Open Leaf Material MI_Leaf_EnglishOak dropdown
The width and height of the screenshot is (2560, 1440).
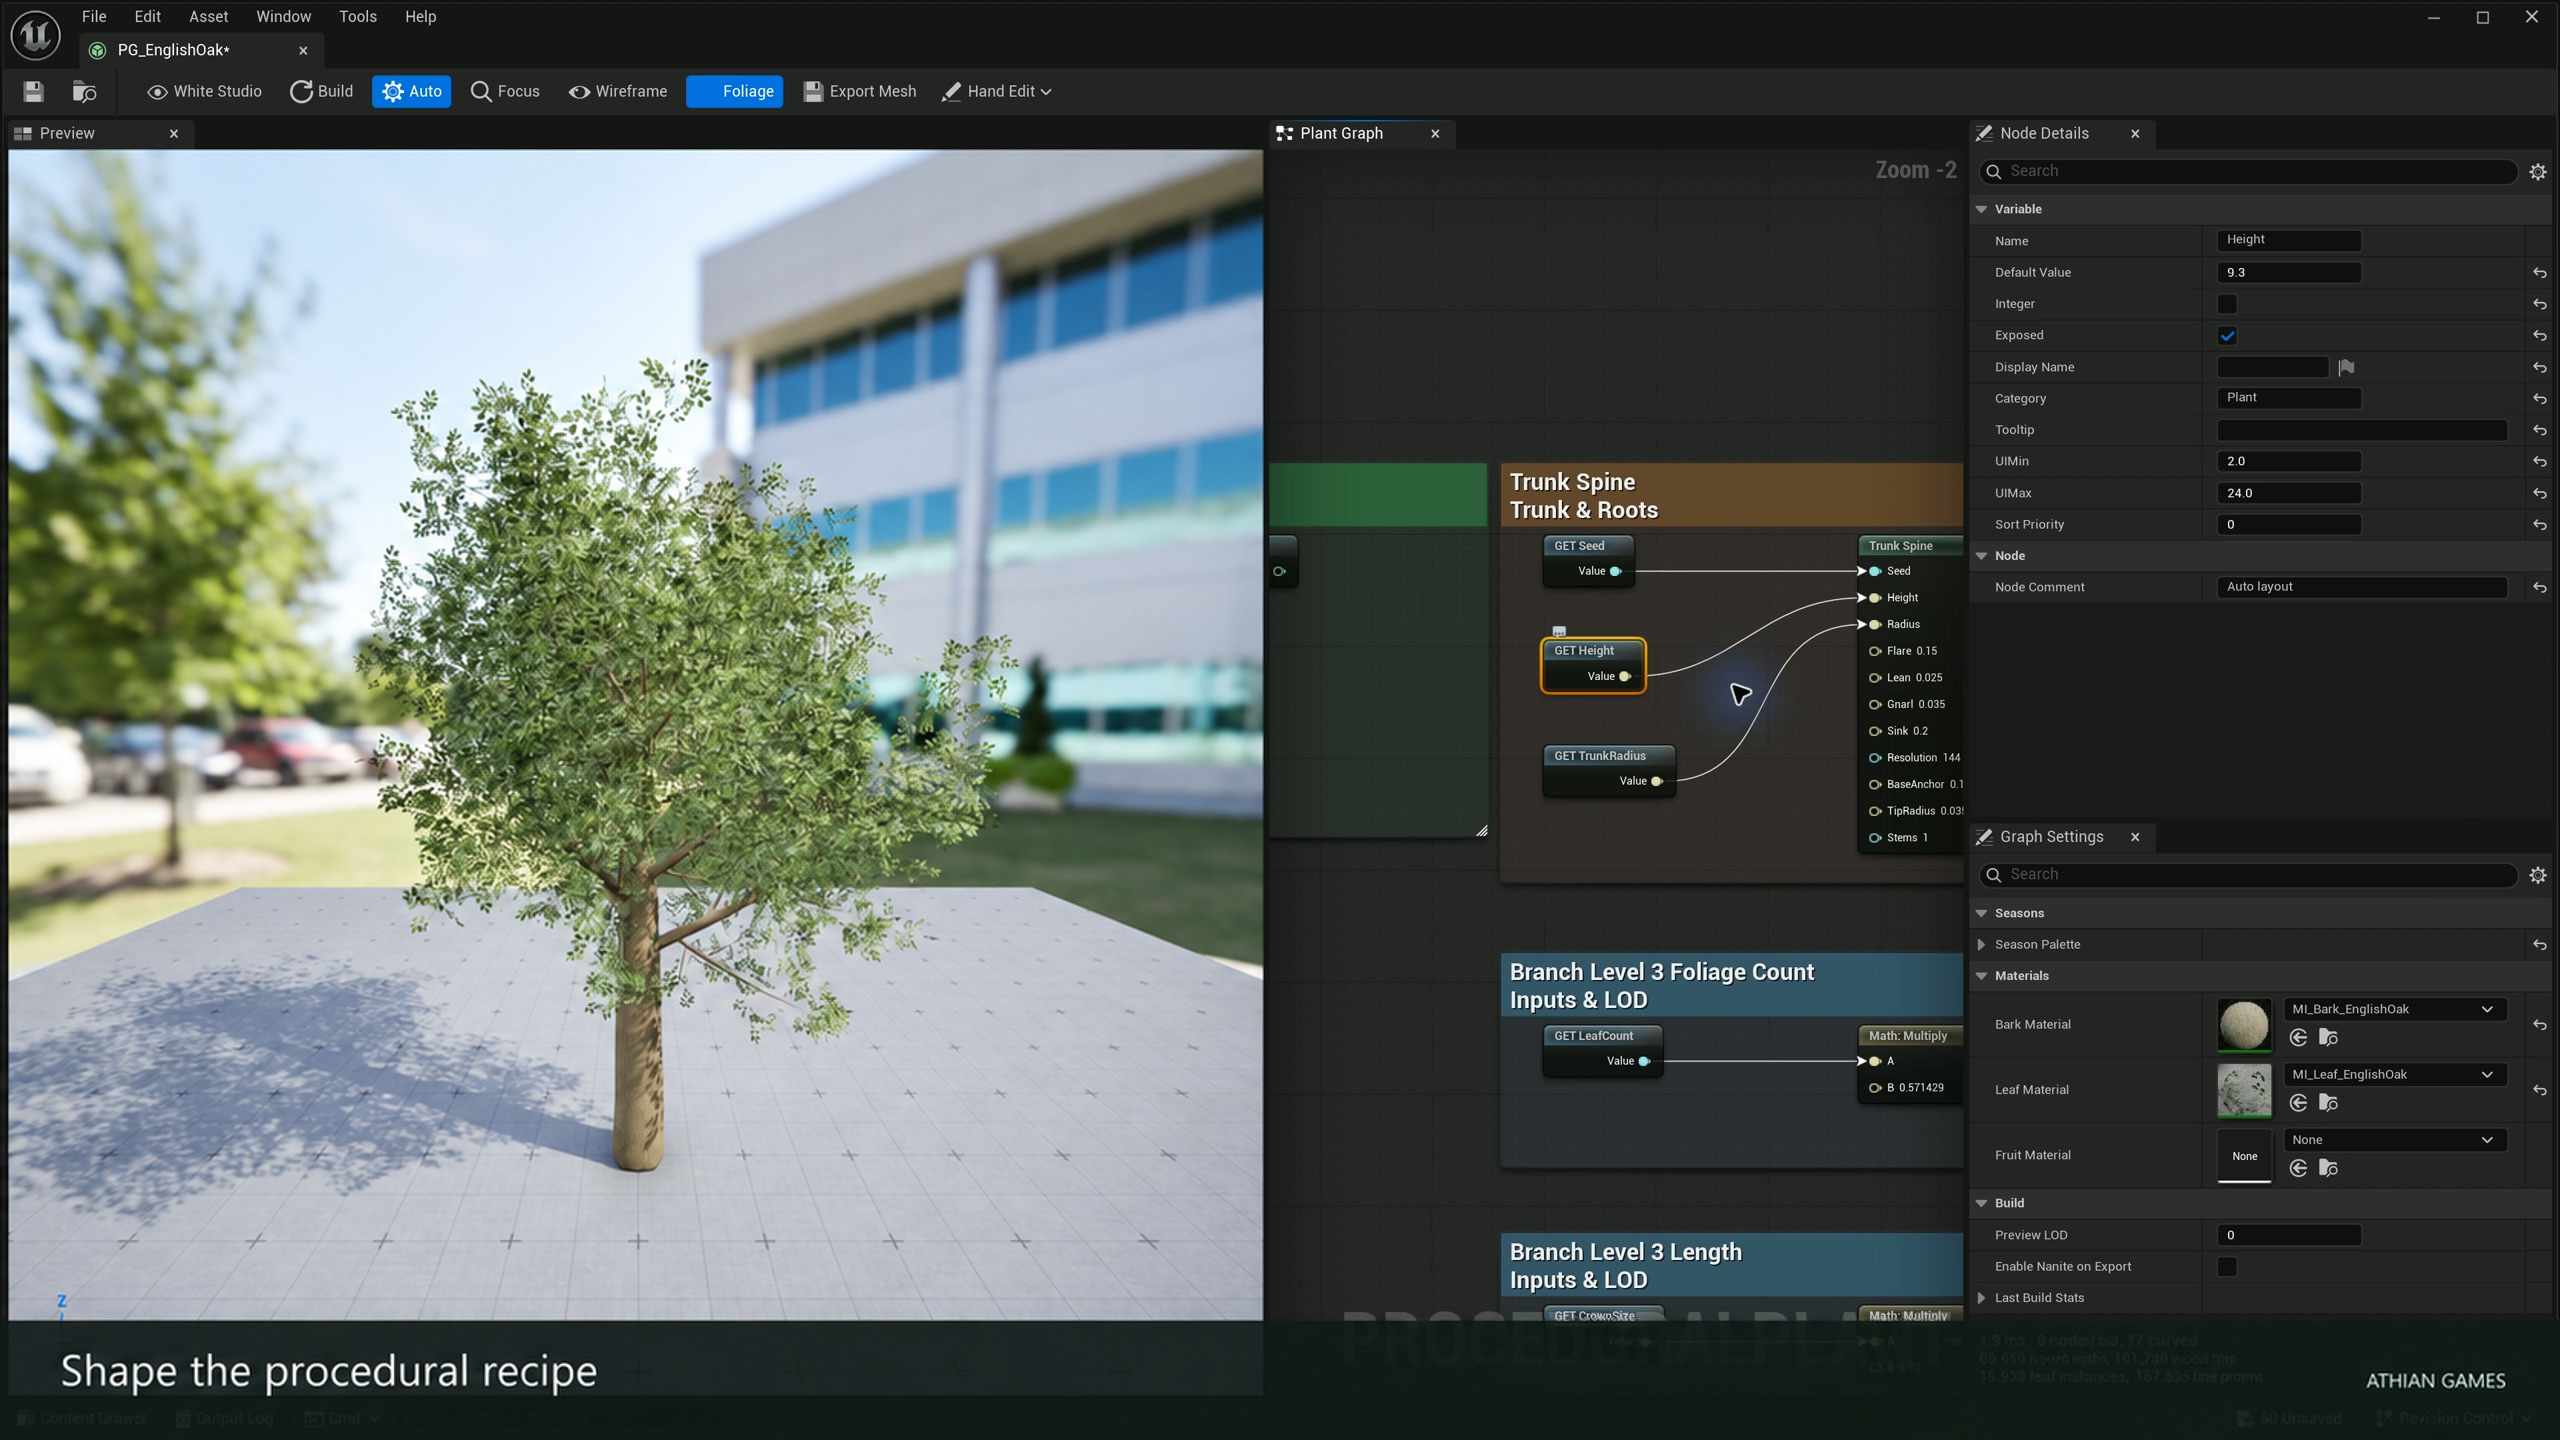coord(2394,1074)
